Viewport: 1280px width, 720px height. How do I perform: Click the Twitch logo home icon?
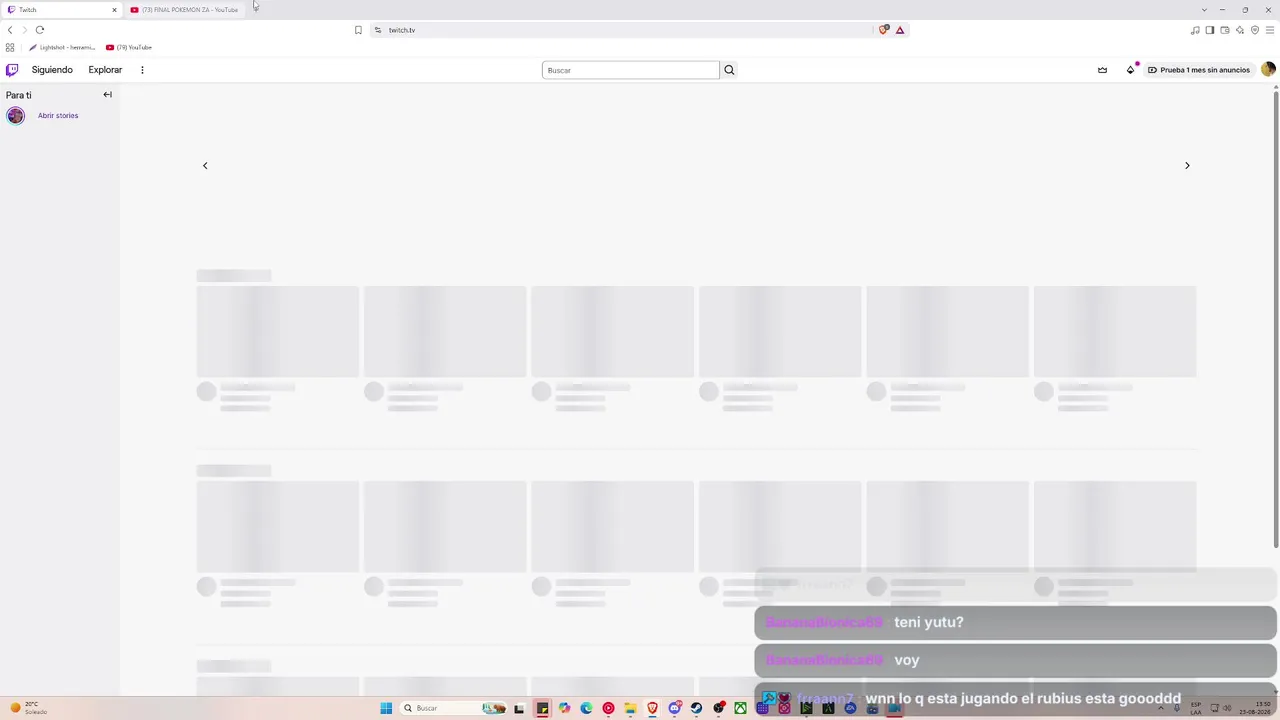pyautogui.click(x=12, y=70)
